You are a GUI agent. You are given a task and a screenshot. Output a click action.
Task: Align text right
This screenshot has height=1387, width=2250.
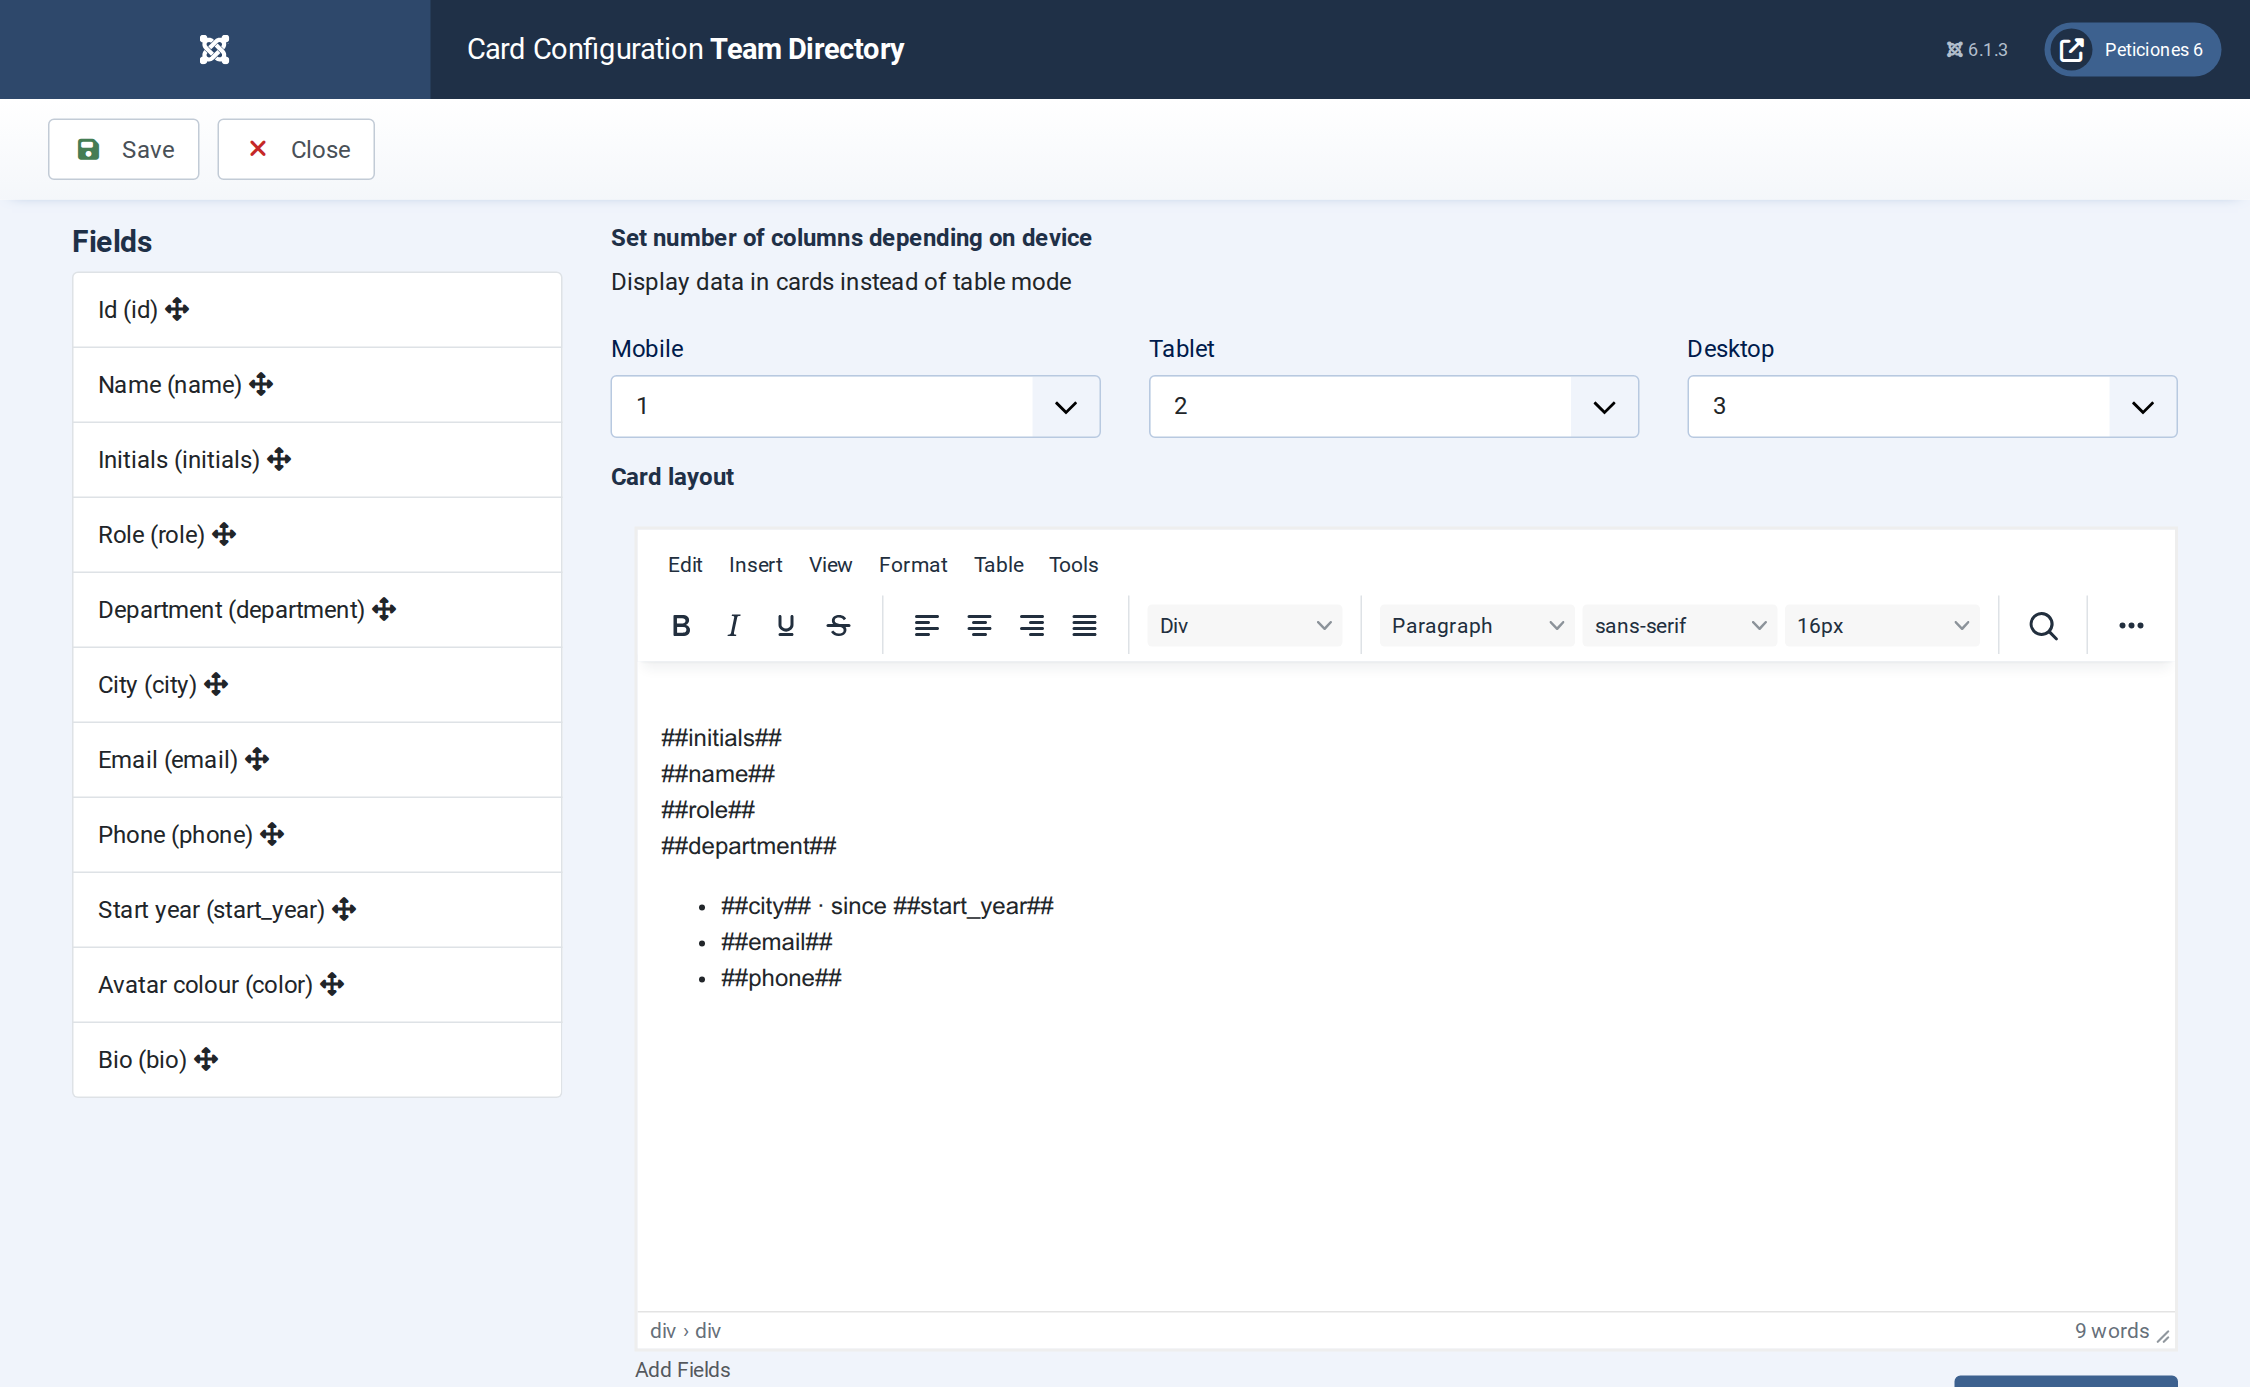pyautogui.click(x=1032, y=626)
